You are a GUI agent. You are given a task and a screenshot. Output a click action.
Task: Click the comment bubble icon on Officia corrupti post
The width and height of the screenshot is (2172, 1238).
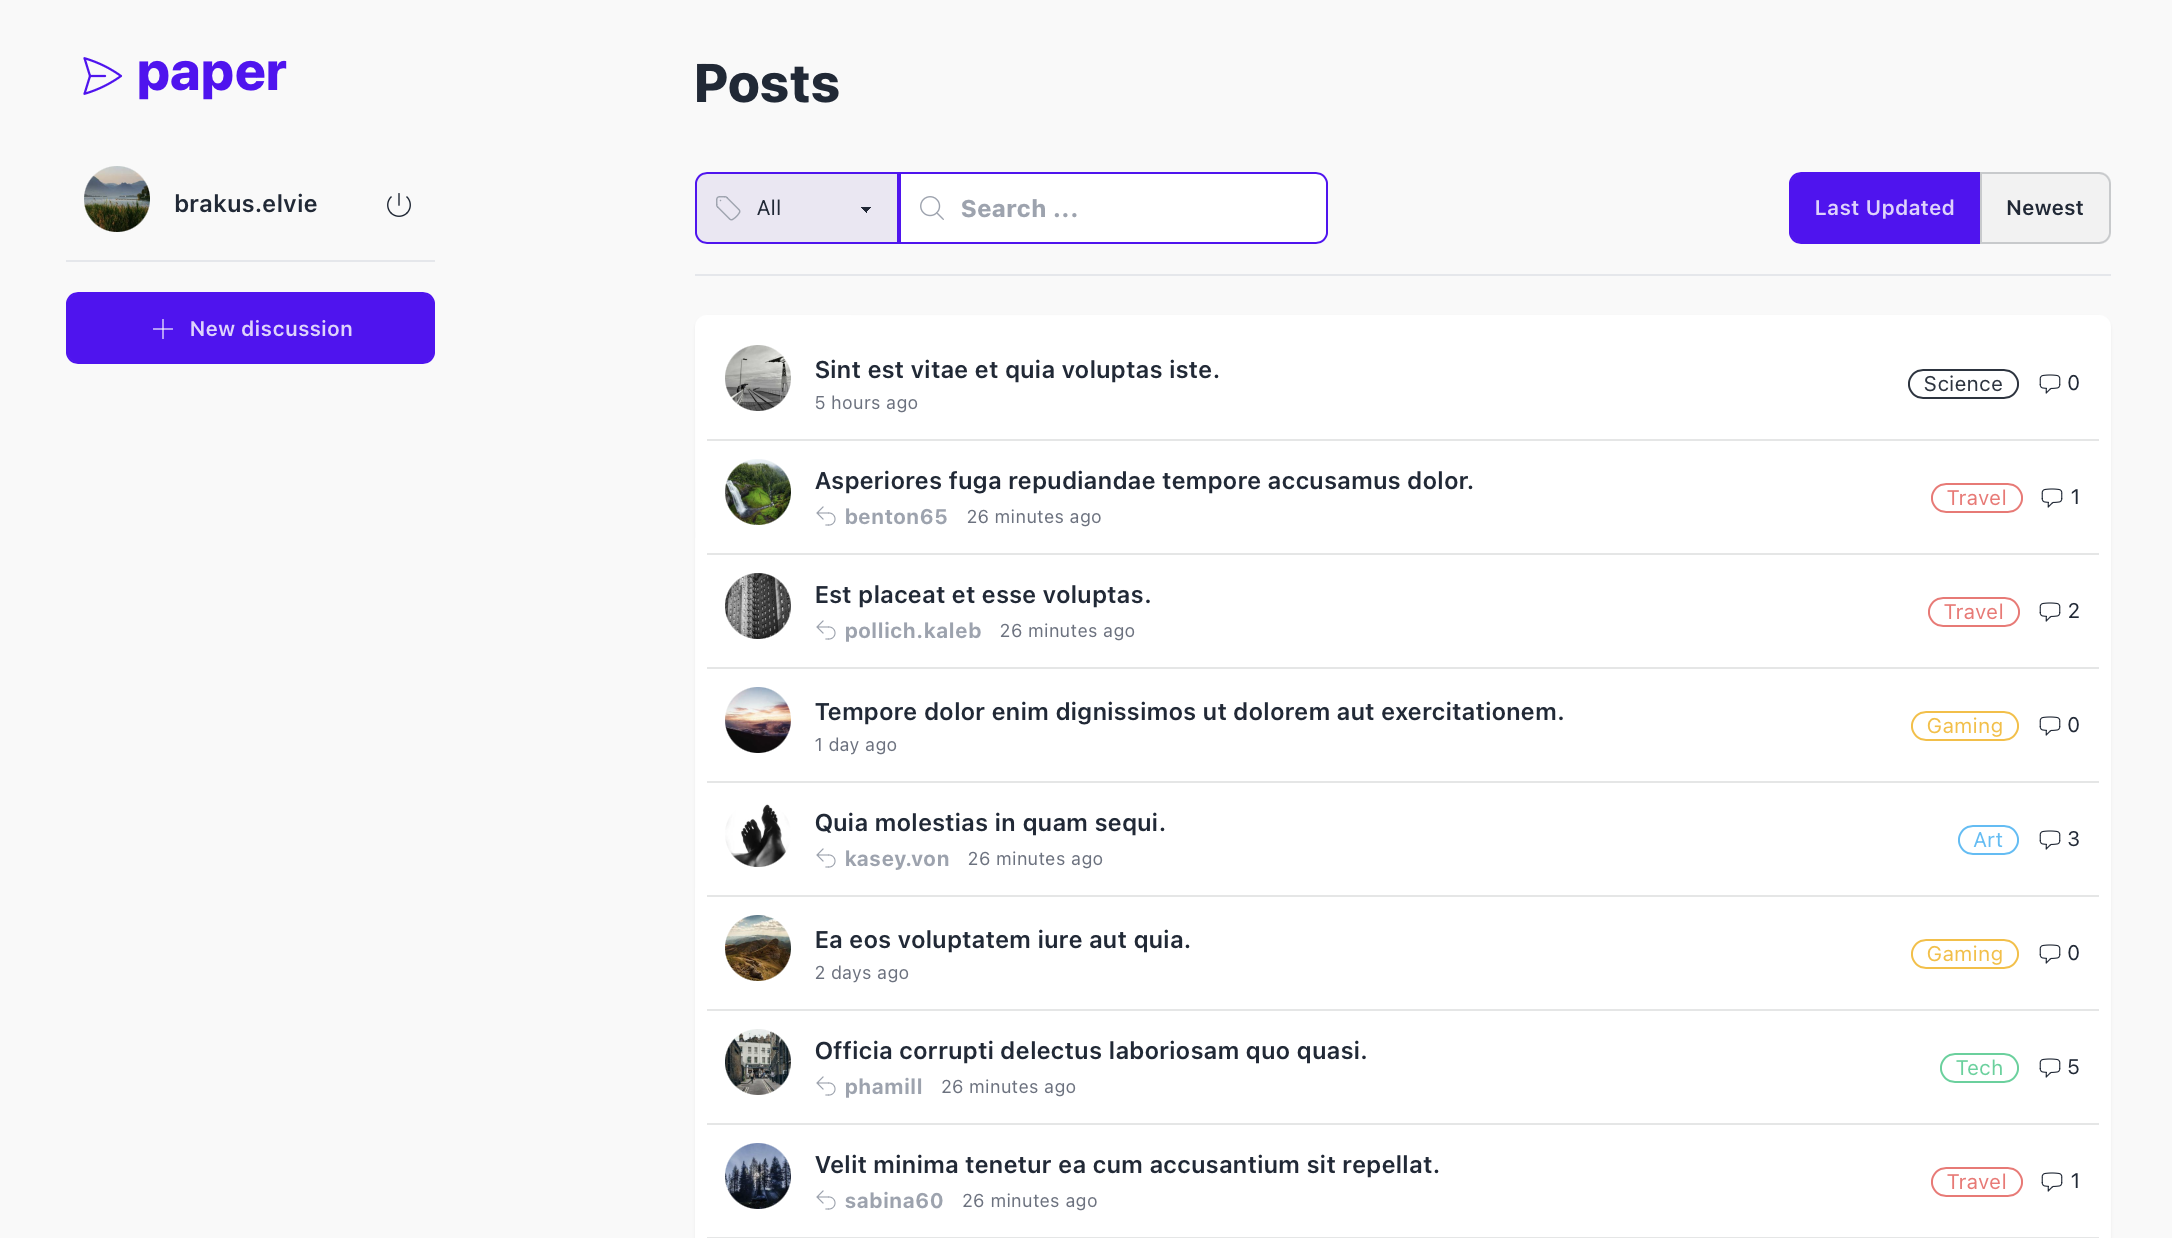[x=2049, y=1067]
